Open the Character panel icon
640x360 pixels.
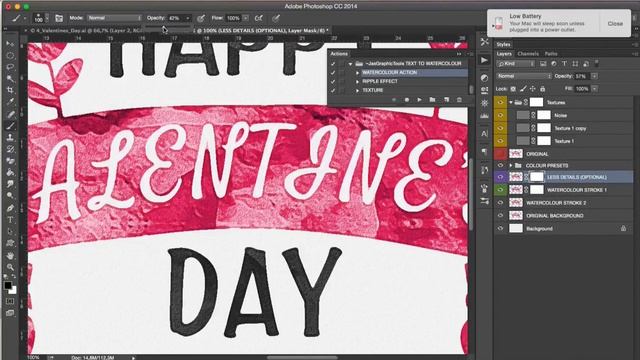(x=484, y=133)
